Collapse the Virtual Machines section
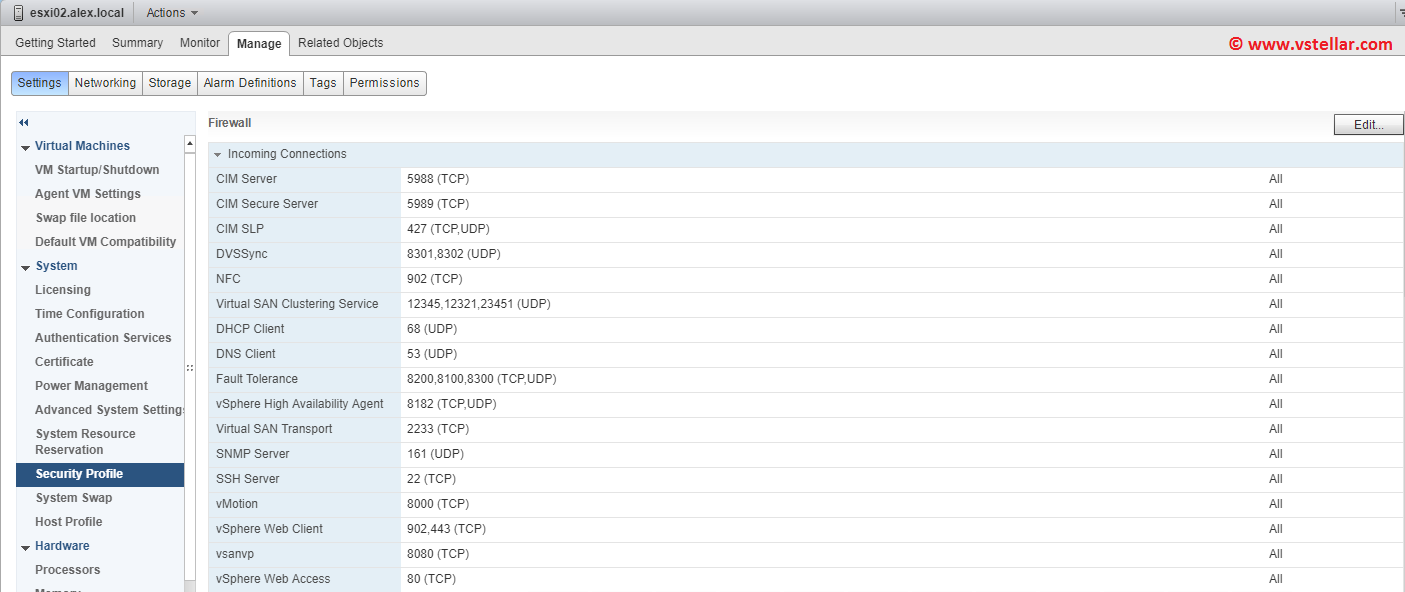 point(25,145)
